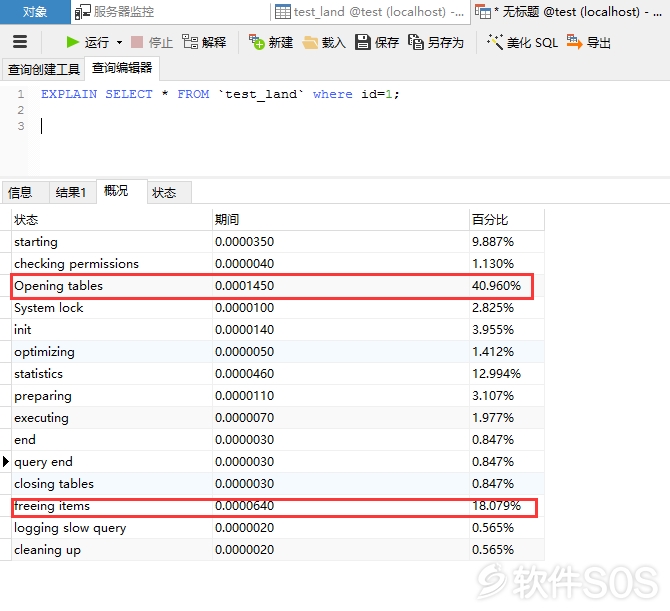Switch to the 对象 tab
The width and height of the screenshot is (670, 611).
coord(35,12)
